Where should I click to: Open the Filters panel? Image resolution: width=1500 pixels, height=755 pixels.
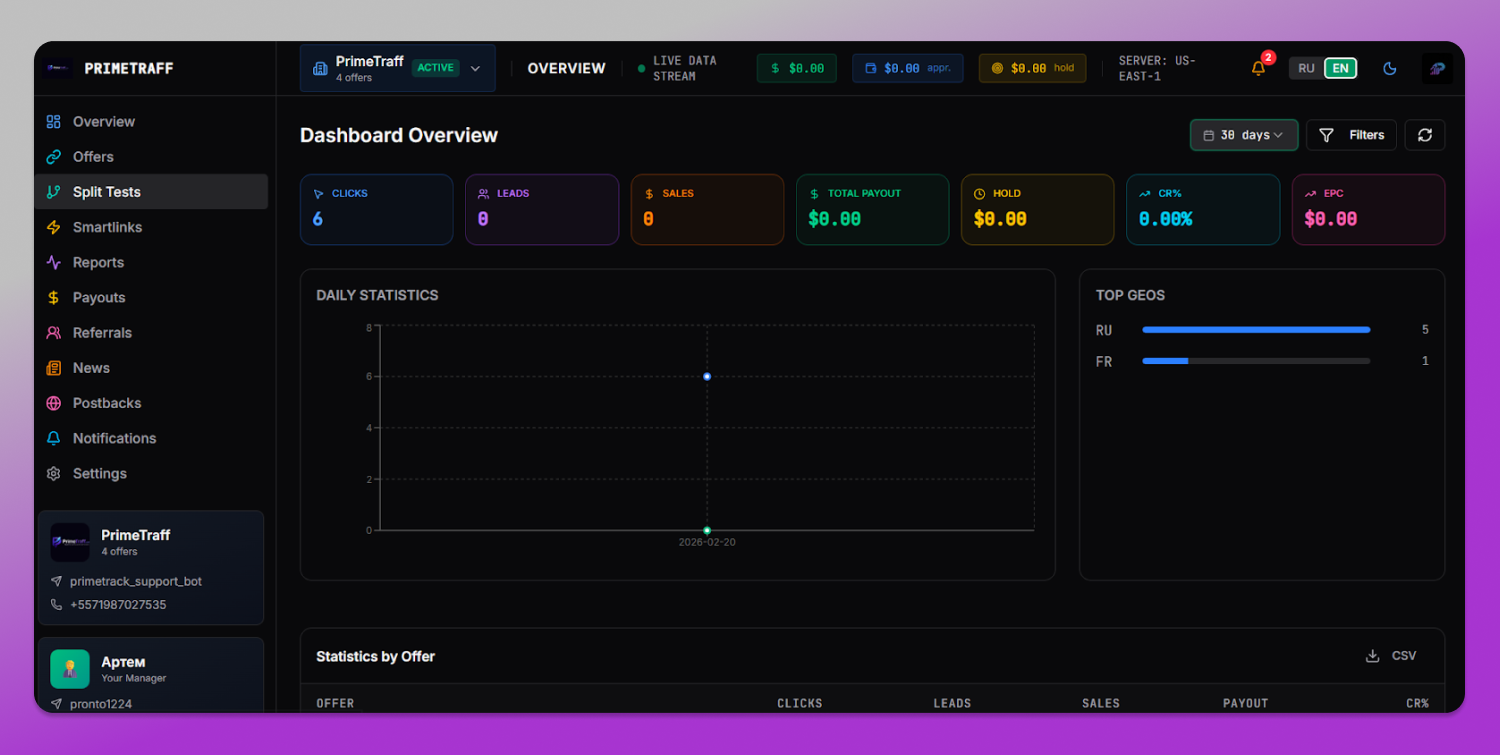pyautogui.click(x=1351, y=135)
